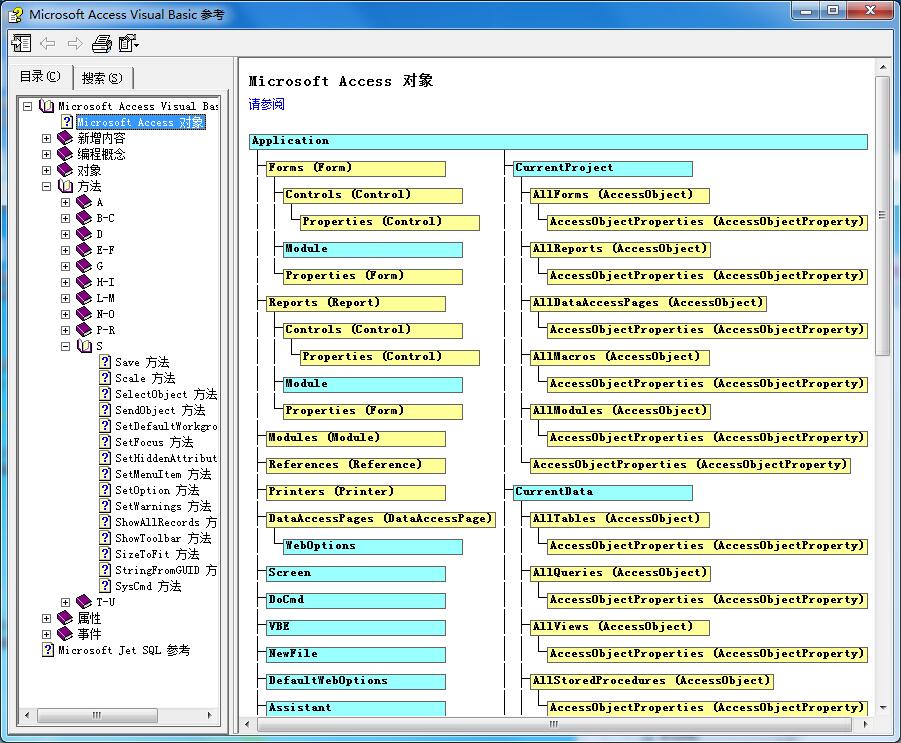Open the Screen object box

pos(356,573)
